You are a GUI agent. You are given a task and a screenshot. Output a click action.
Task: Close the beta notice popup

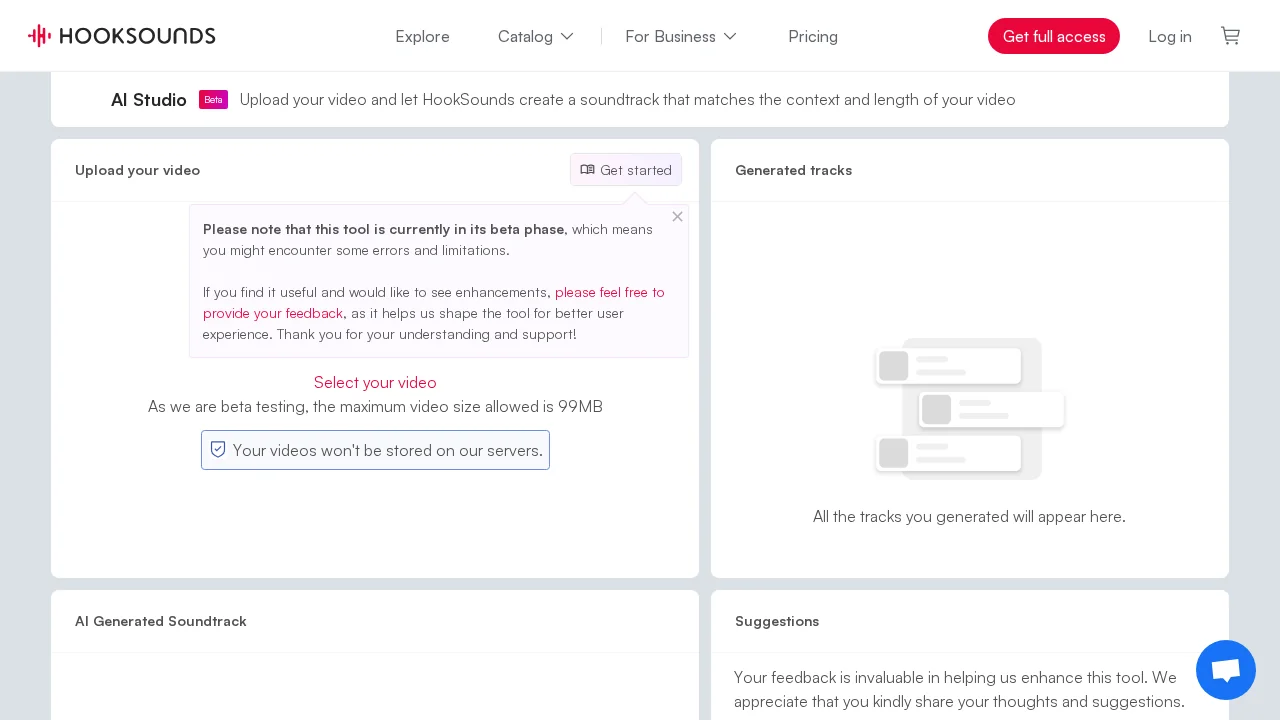pos(677,217)
